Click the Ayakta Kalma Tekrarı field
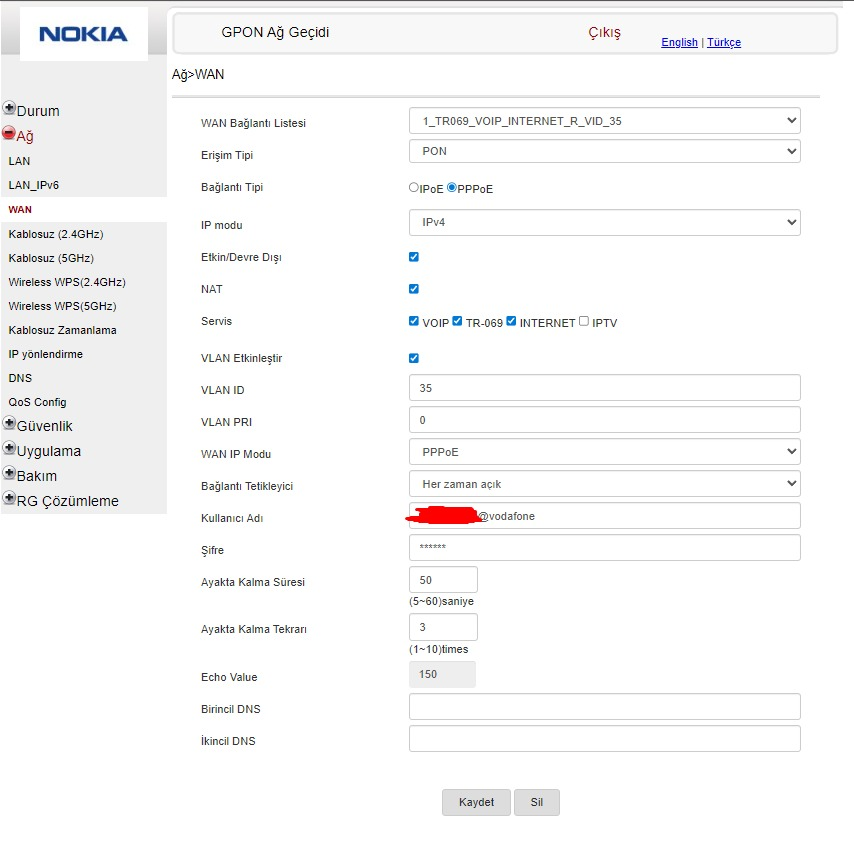Screen dimensions: 854x844 (443, 627)
